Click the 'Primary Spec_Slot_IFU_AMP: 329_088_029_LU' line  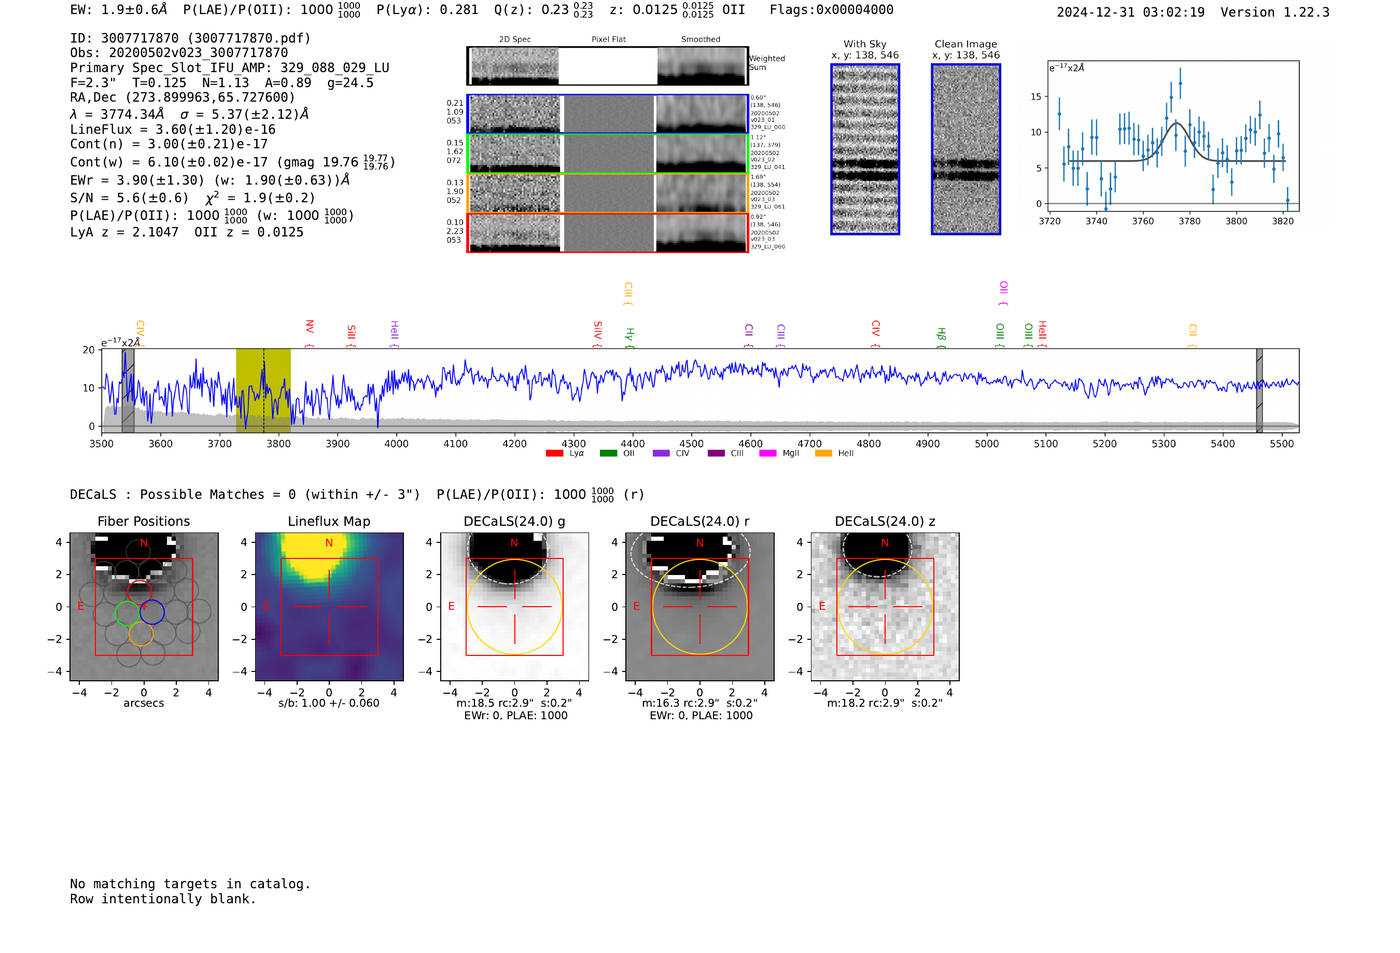coord(230,68)
